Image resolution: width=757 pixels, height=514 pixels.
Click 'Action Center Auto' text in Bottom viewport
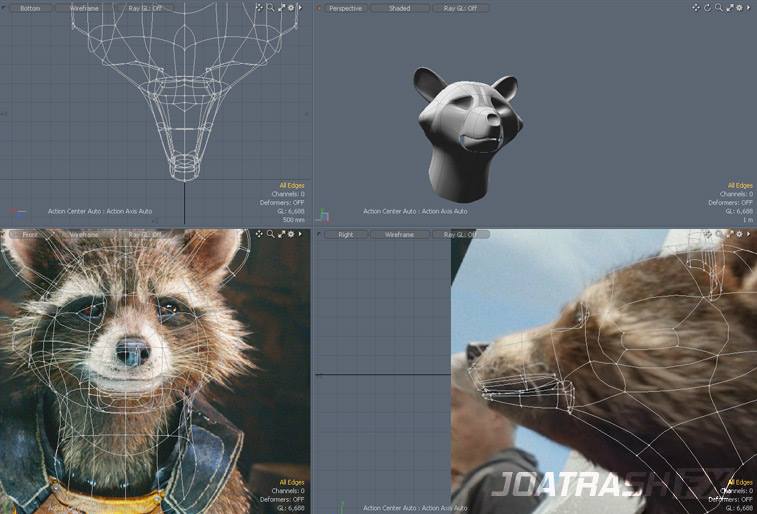pos(75,211)
